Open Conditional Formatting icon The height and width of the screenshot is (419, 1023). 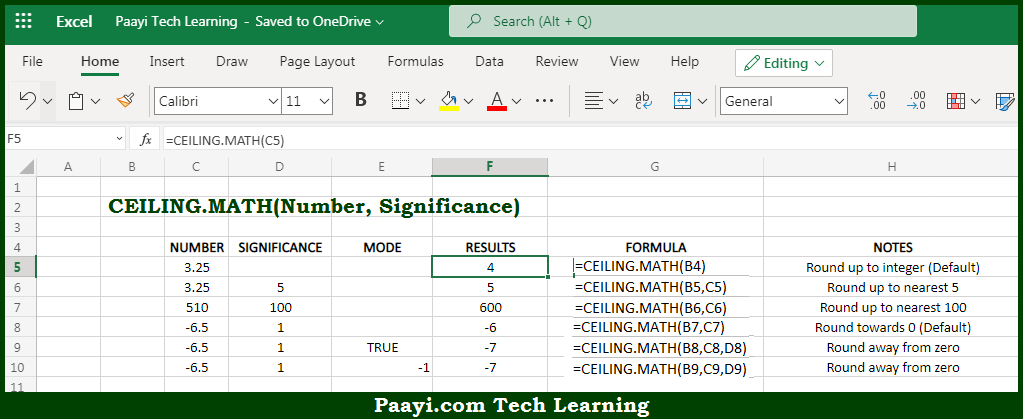(956, 101)
